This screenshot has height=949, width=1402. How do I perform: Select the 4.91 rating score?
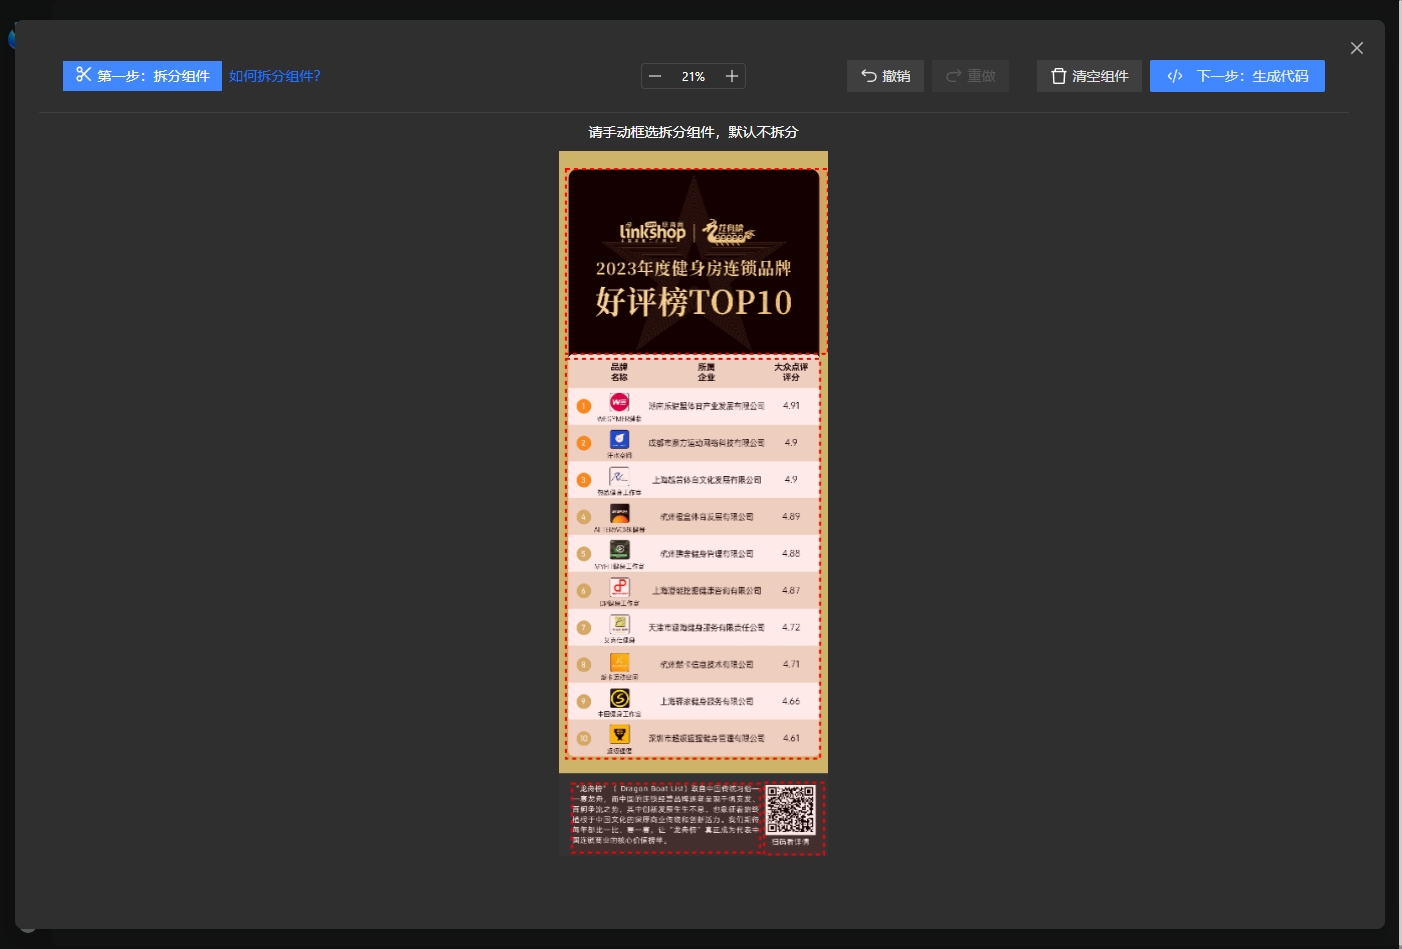pyautogui.click(x=791, y=406)
